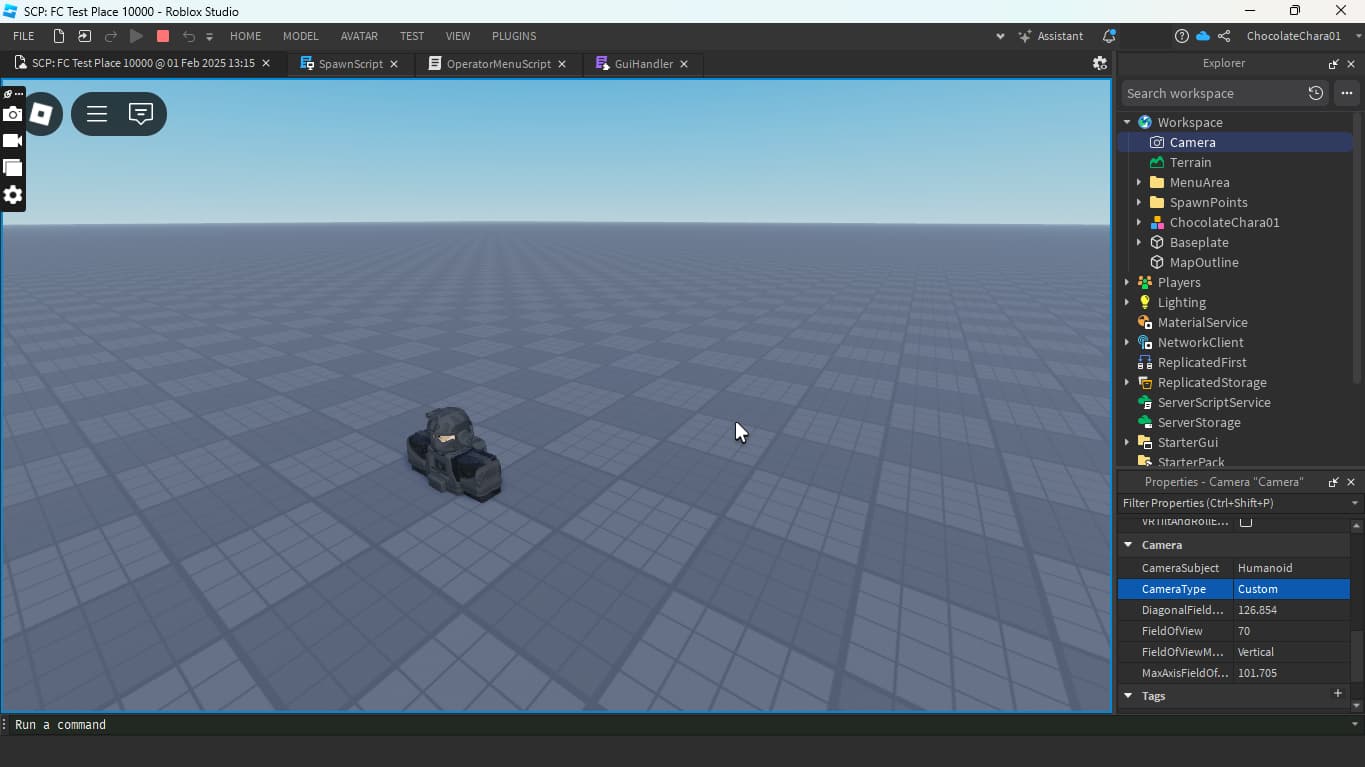Open capture settings via the gear icon
The image size is (1365, 767).
pyautogui.click(x=13, y=196)
